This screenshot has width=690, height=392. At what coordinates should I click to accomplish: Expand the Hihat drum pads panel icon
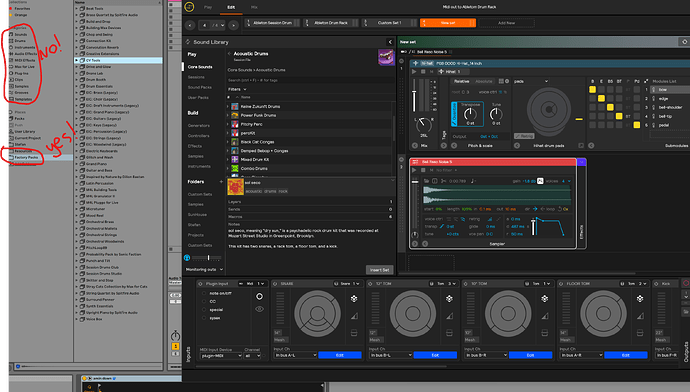point(581,145)
